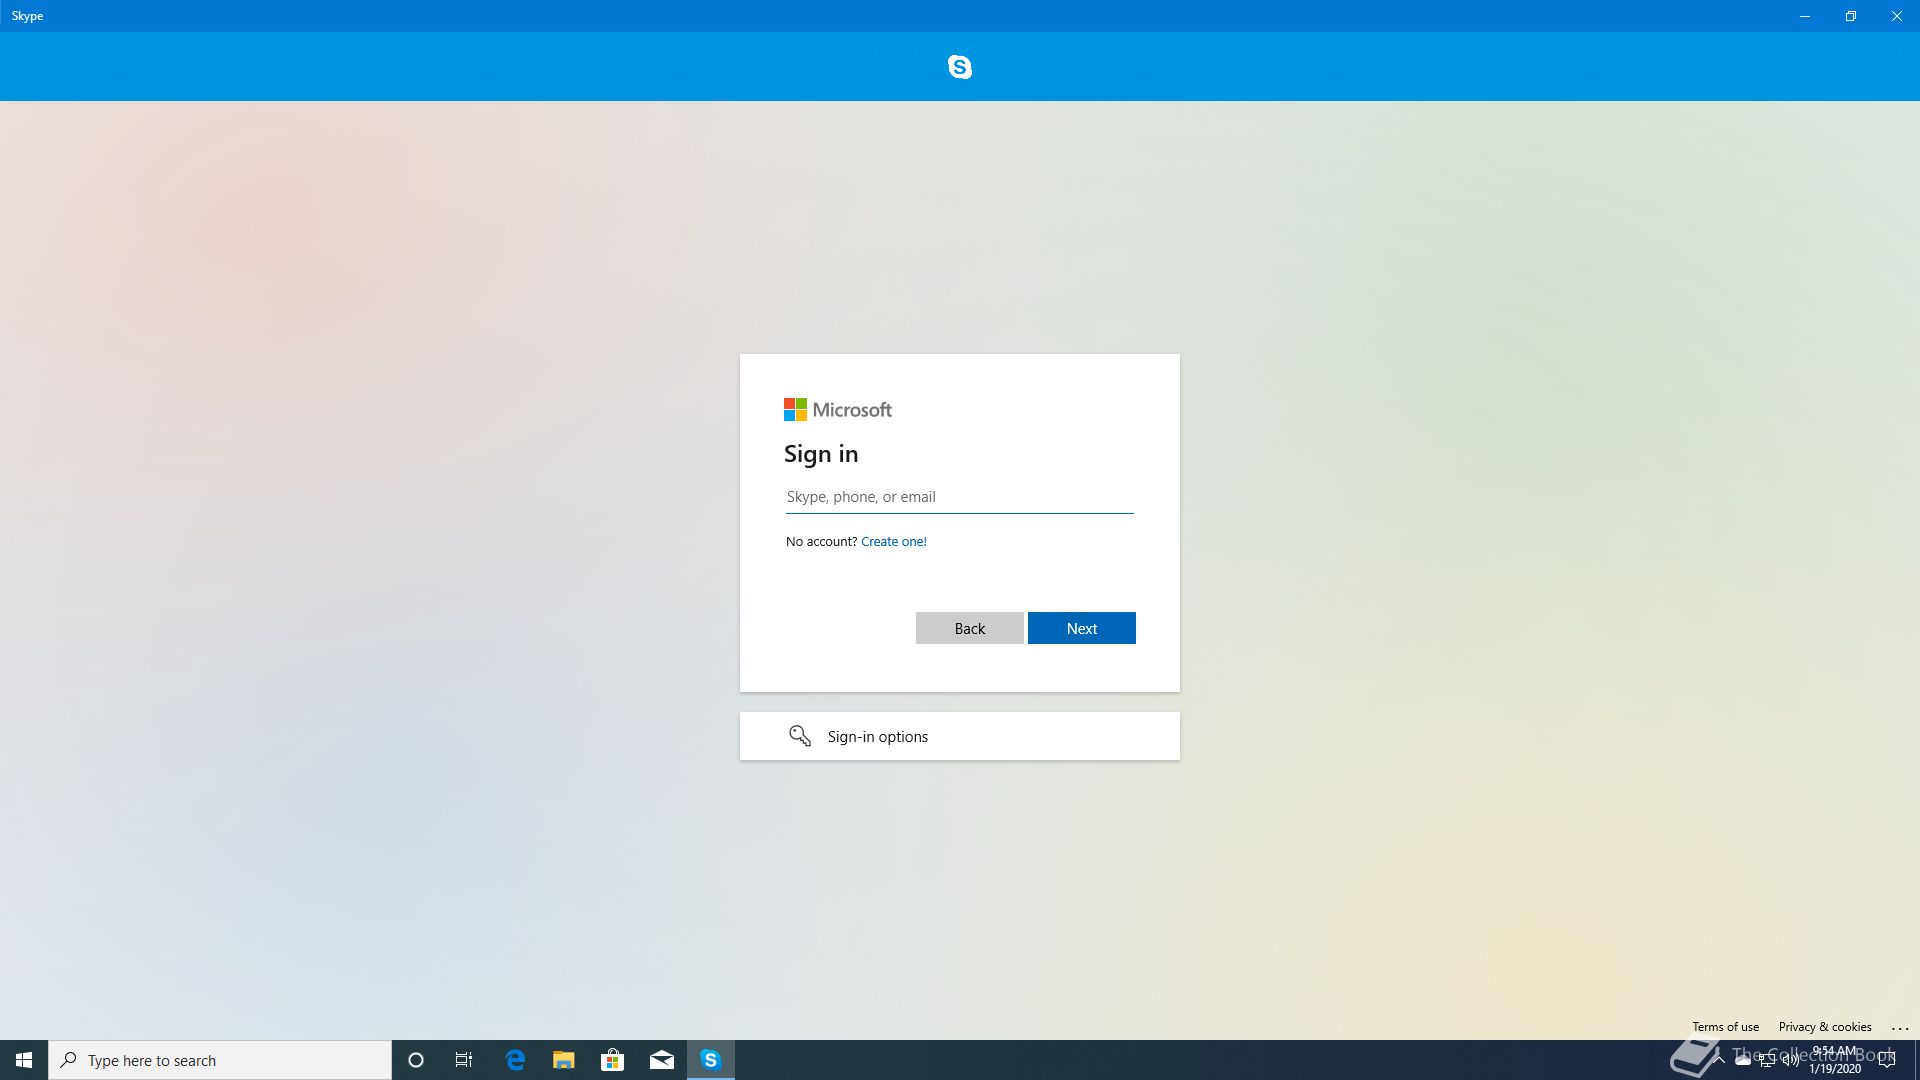Follow the Create one! link
The height and width of the screenshot is (1080, 1920).
point(894,541)
